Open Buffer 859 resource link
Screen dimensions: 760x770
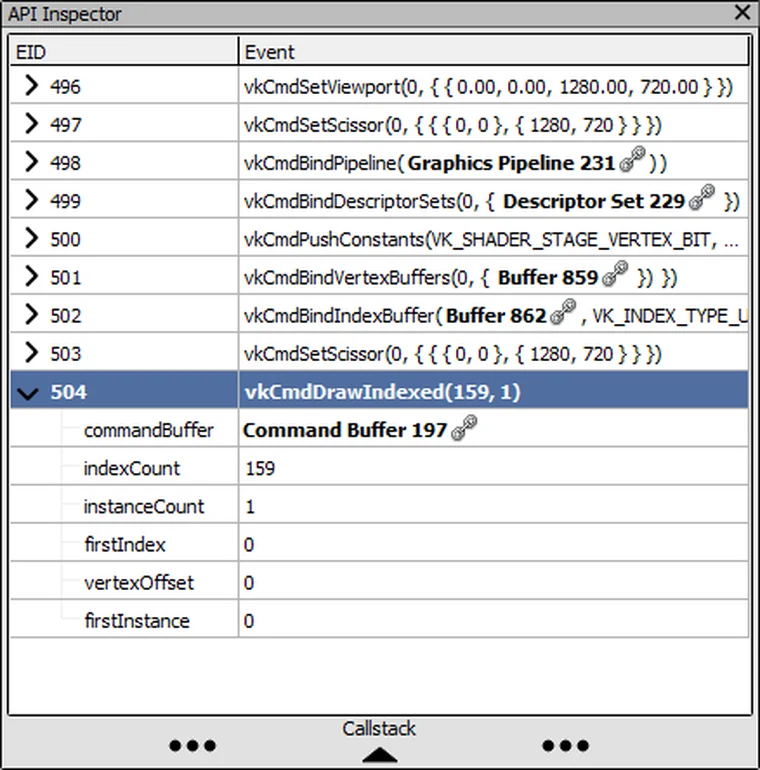(547, 277)
